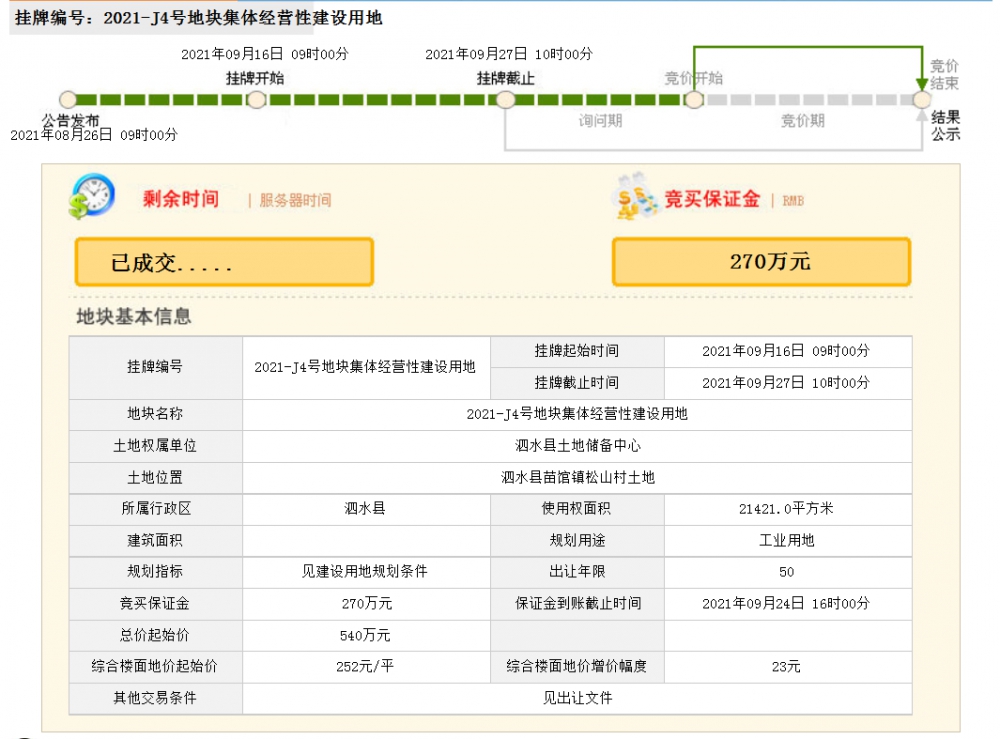Click the 23元 increment value
Viewport: 1000px width, 739px height.
click(x=786, y=666)
